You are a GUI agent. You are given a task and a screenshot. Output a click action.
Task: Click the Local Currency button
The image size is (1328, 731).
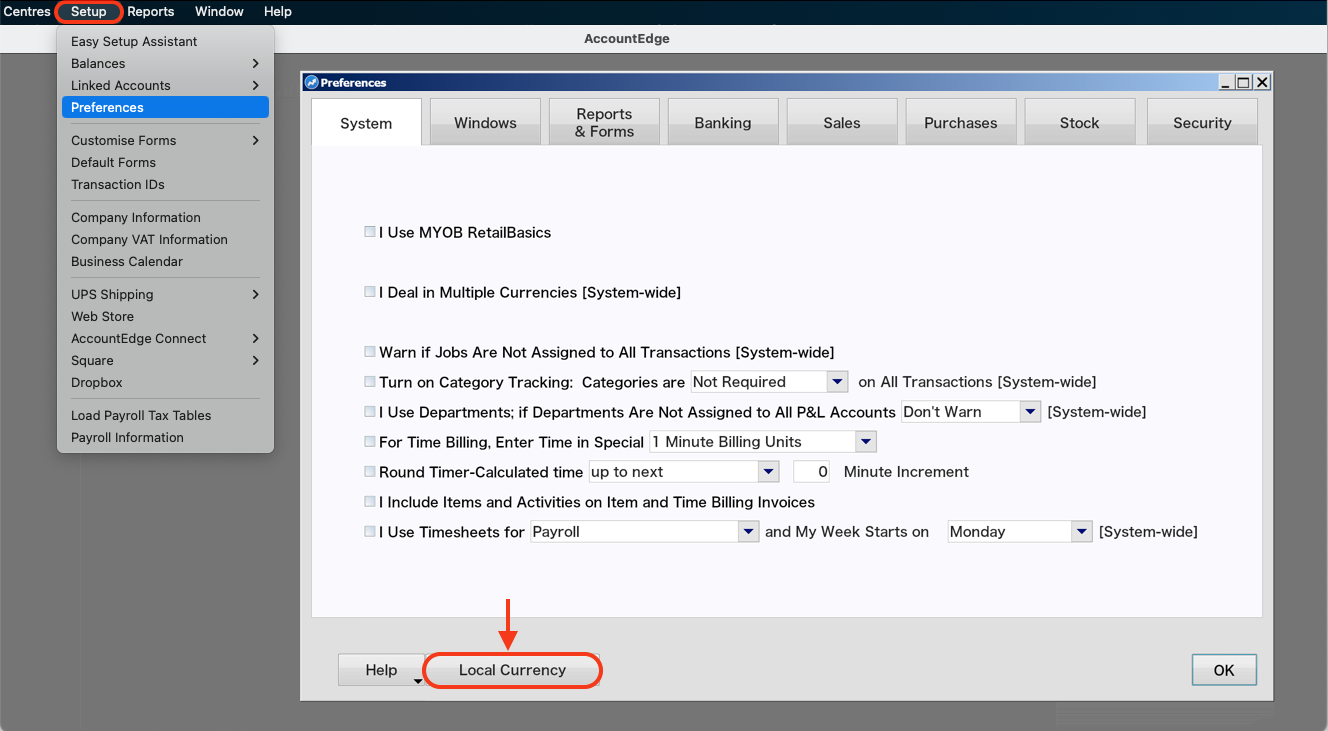[x=512, y=670]
